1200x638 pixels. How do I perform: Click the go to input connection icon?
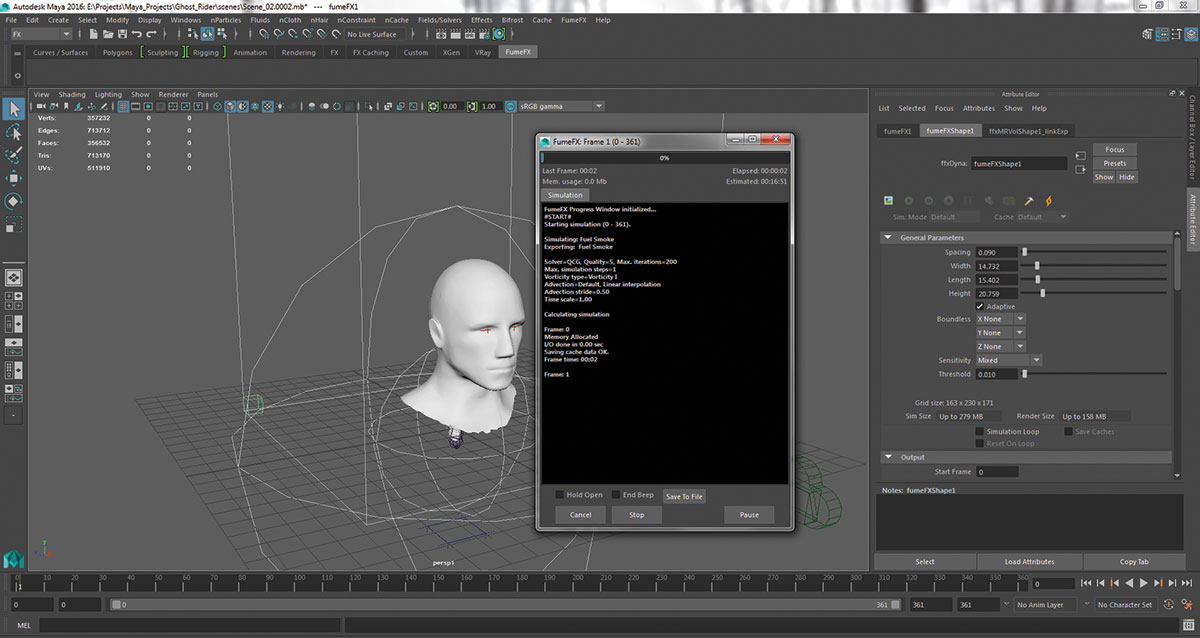point(1080,156)
